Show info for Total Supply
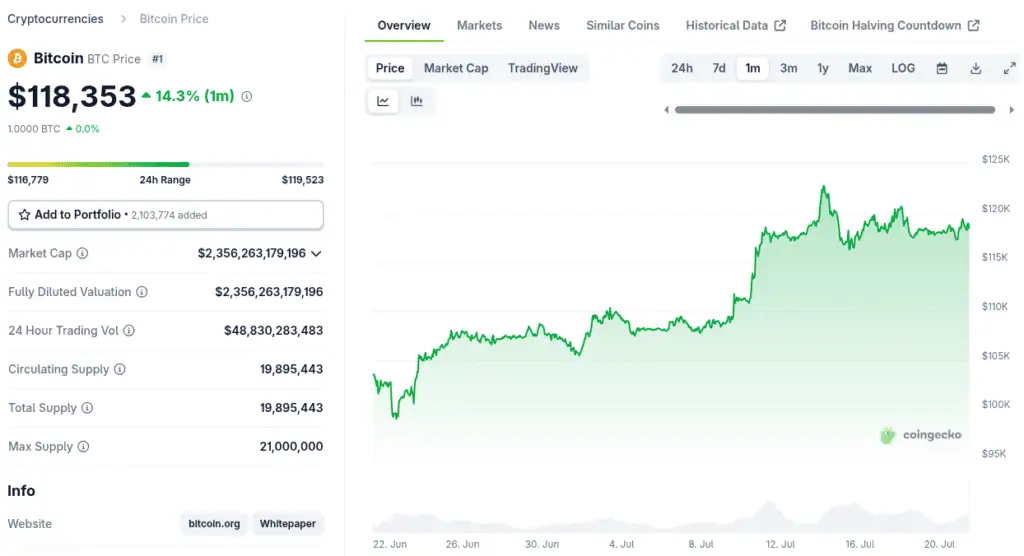The width and height of the screenshot is (1024, 556). 87,408
